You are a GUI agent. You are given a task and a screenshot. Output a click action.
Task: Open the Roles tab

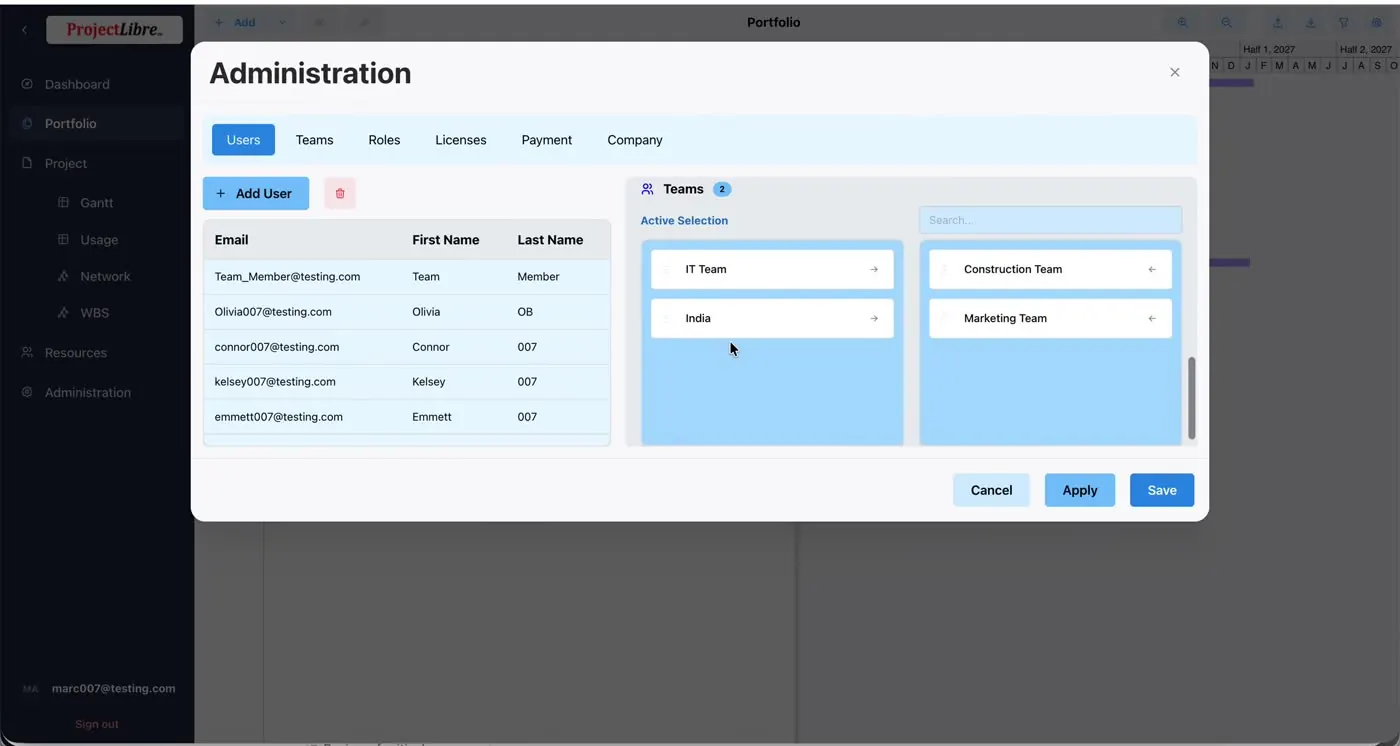384,140
